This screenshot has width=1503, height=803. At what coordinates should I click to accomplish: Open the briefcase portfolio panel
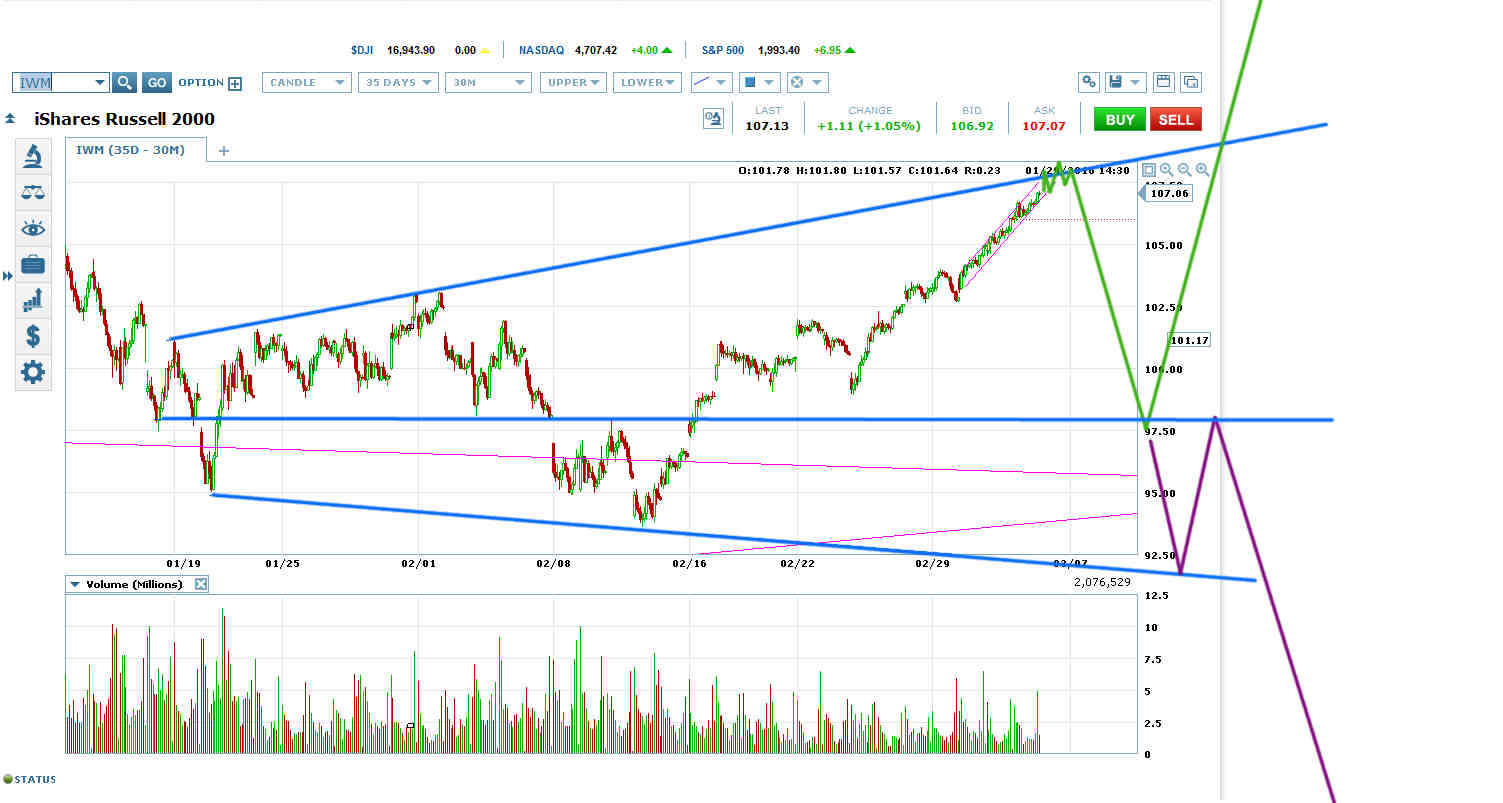(x=33, y=265)
